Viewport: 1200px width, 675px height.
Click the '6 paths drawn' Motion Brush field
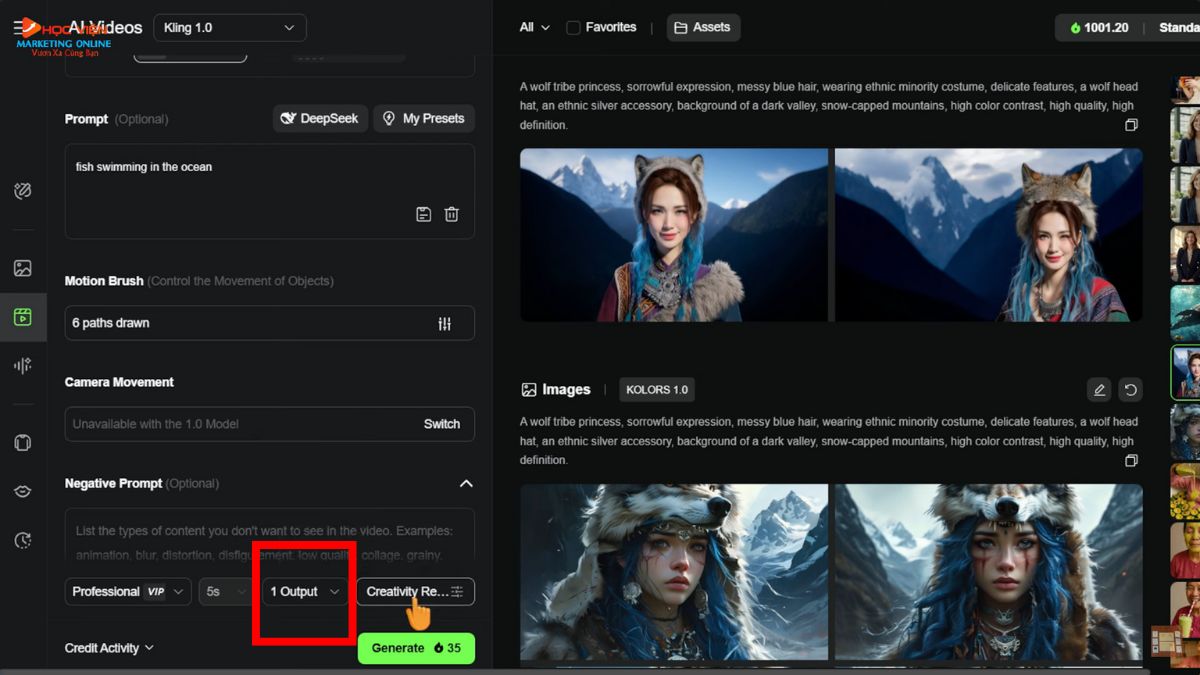tap(270, 323)
